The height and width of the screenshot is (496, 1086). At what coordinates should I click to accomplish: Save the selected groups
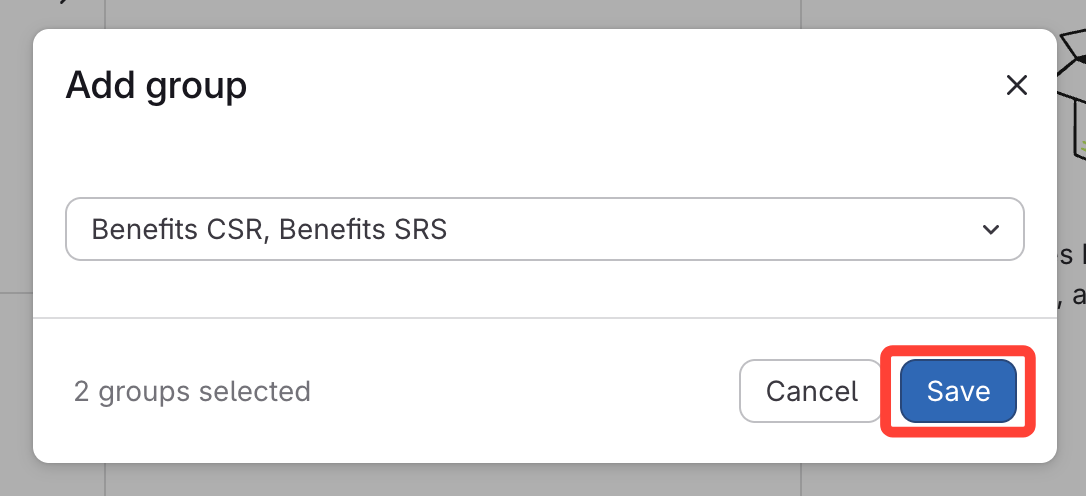(x=958, y=391)
